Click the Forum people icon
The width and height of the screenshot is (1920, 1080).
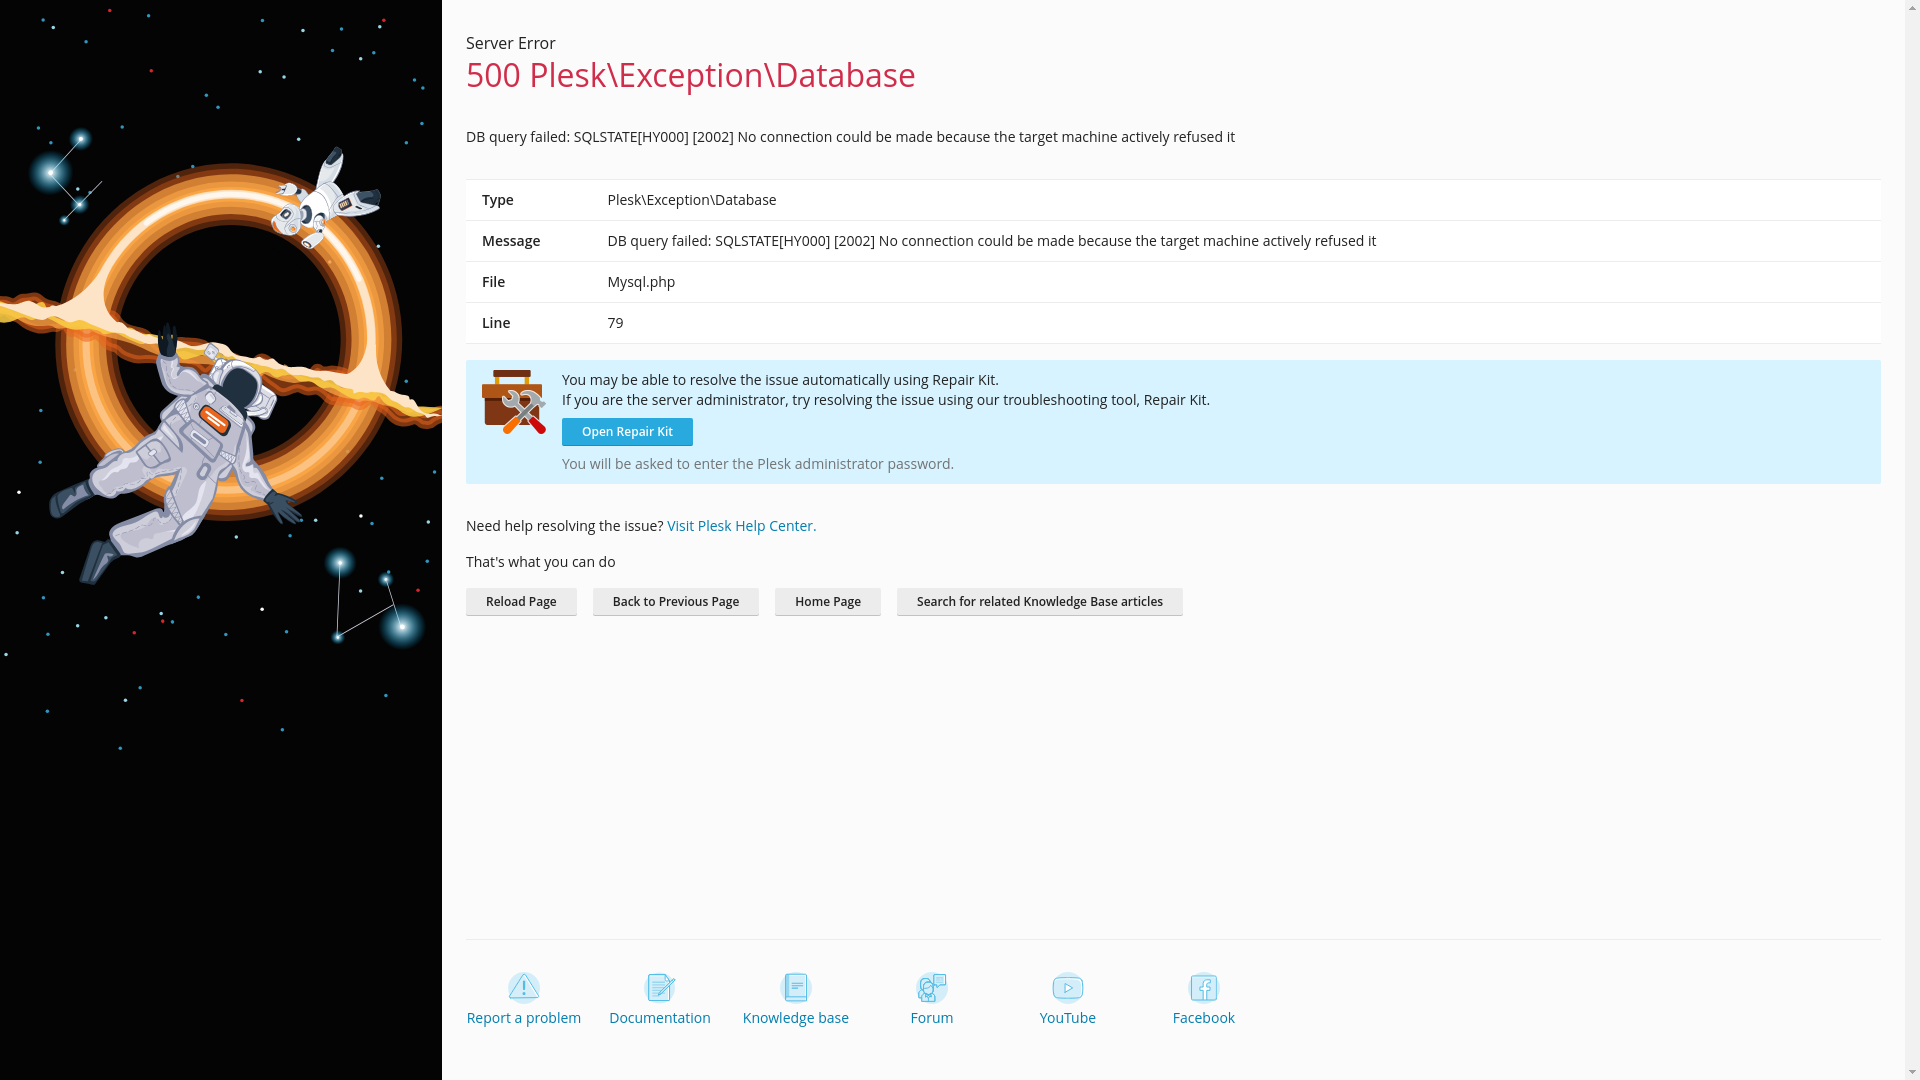(931, 988)
